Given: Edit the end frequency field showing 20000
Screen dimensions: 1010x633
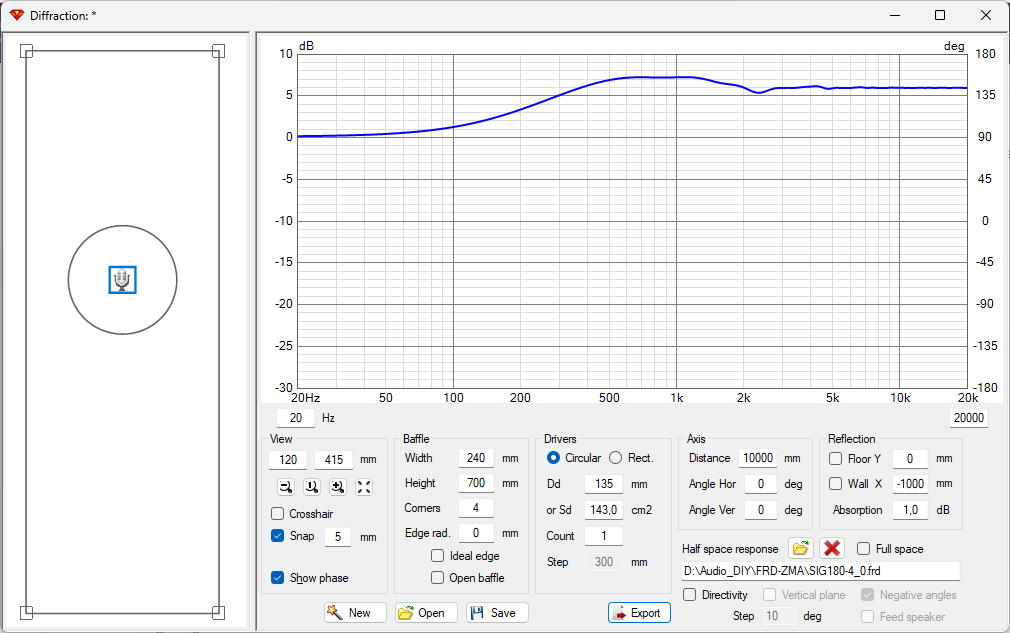Looking at the screenshot, I should [969, 418].
